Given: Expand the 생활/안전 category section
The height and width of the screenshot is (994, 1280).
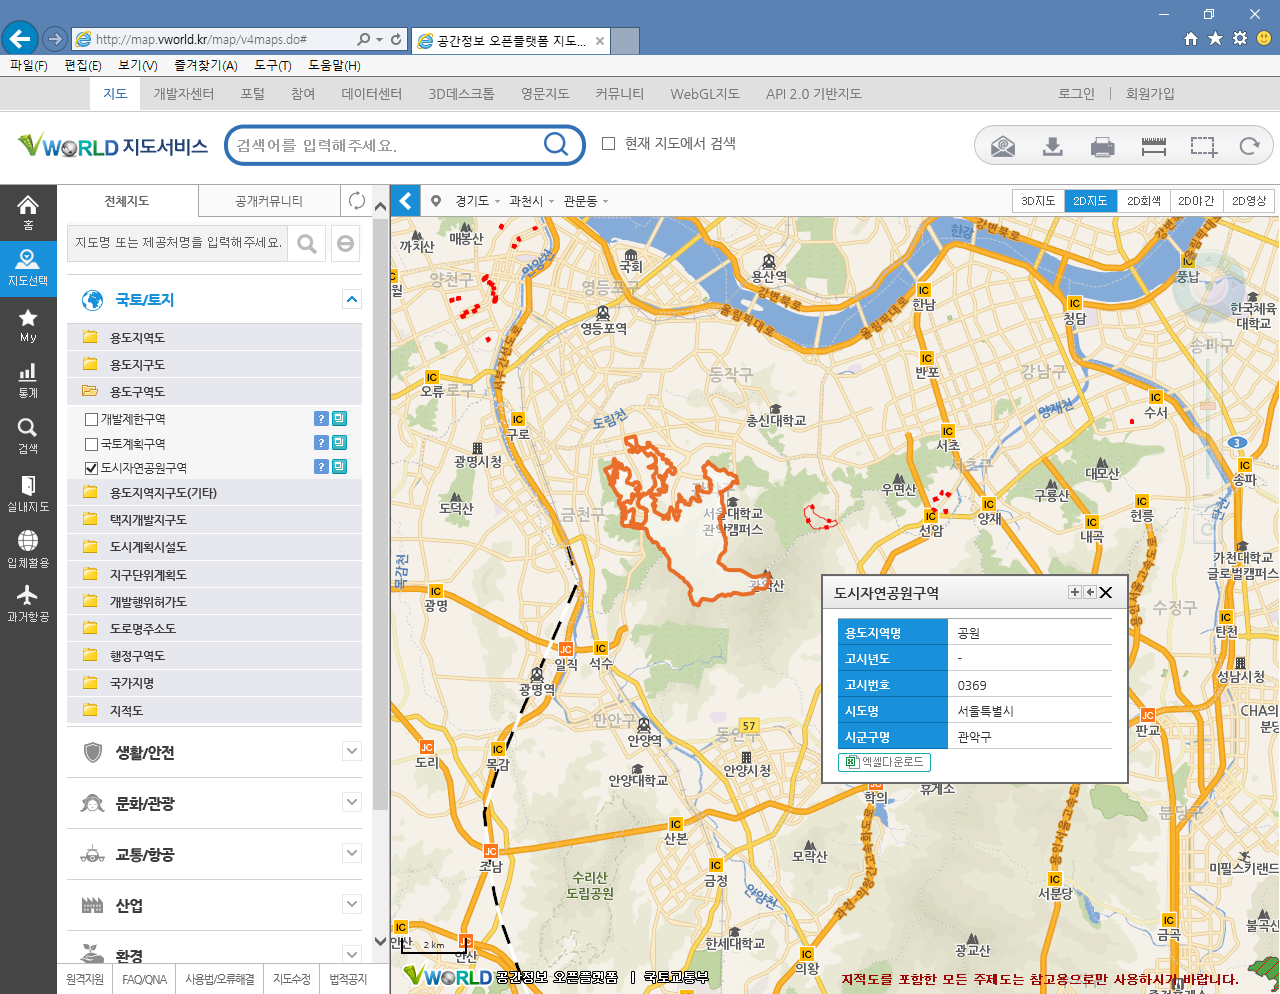Looking at the screenshot, I should [x=351, y=751].
